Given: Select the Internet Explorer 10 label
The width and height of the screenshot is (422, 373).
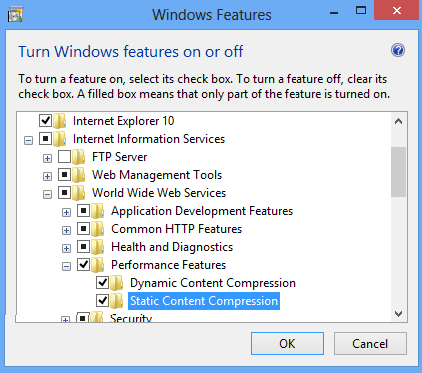Looking at the screenshot, I should (x=124, y=121).
